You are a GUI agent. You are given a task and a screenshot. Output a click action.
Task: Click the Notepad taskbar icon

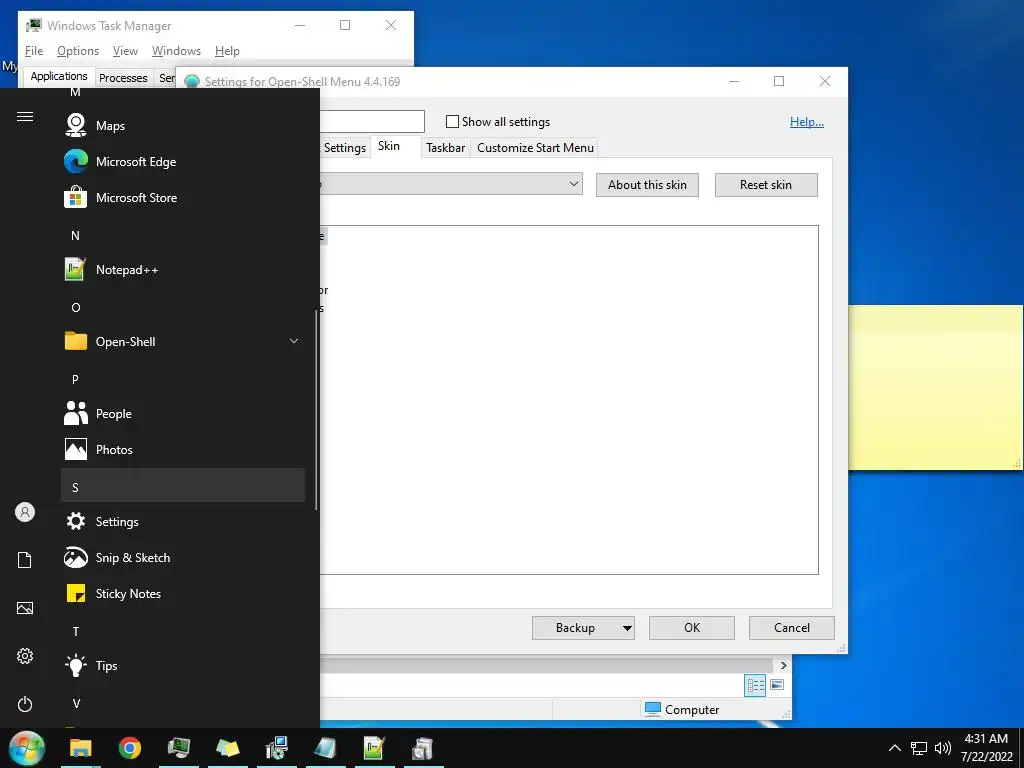tap(325, 748)
